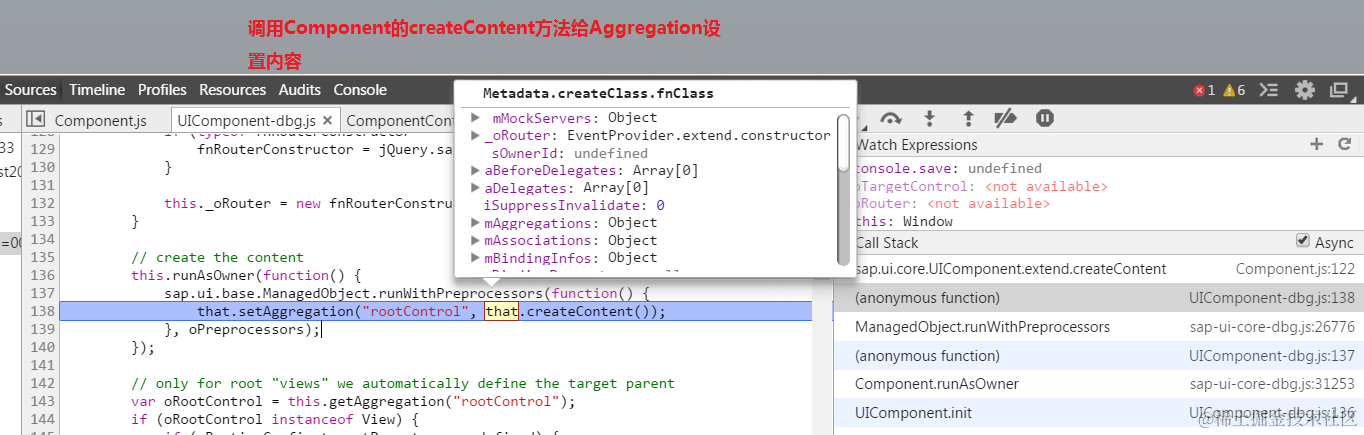Screen dimensions: 1364x435
Task: Set breakpoint on line number 138
Action: (41, 311)
